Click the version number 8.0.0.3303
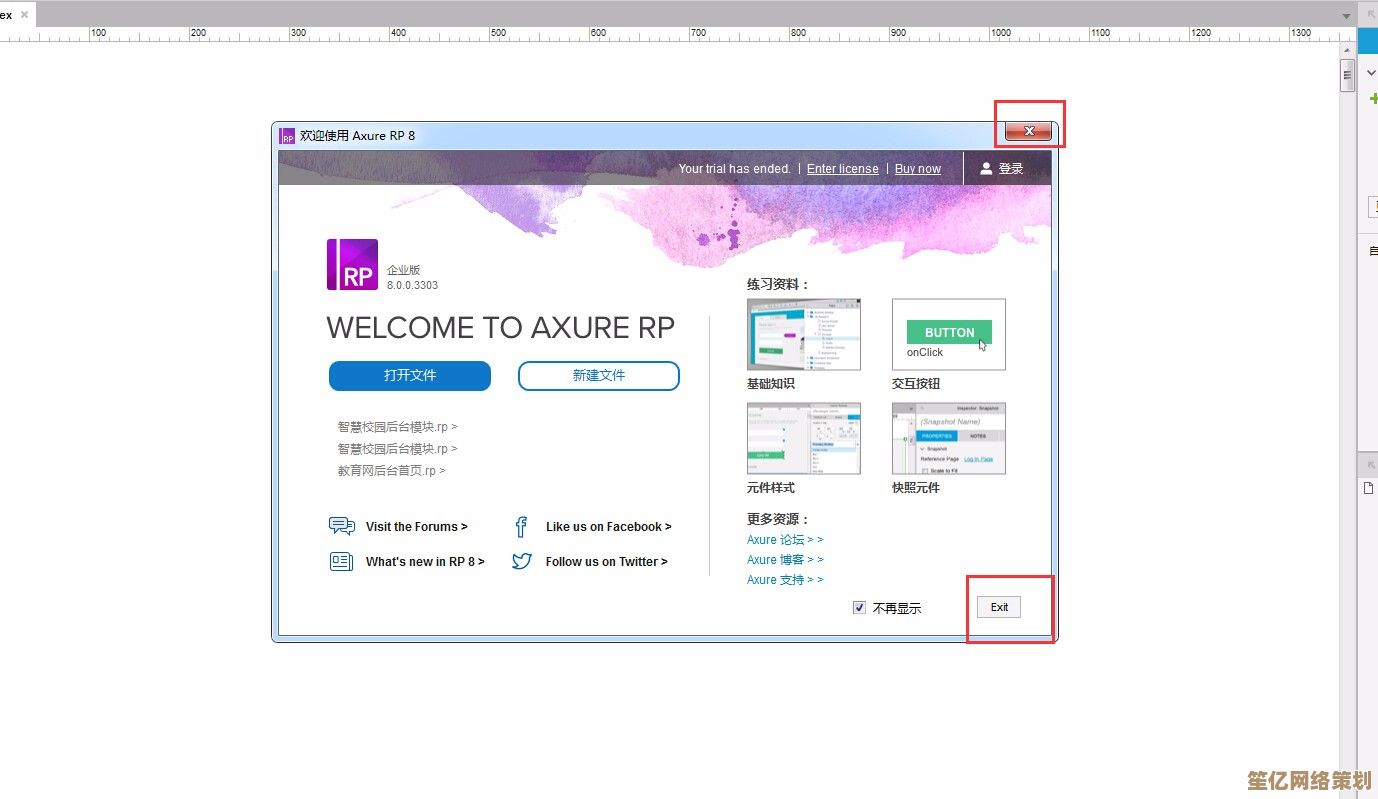The height and width of the screenshot is (799, 1378). click(x=412, y=285)
